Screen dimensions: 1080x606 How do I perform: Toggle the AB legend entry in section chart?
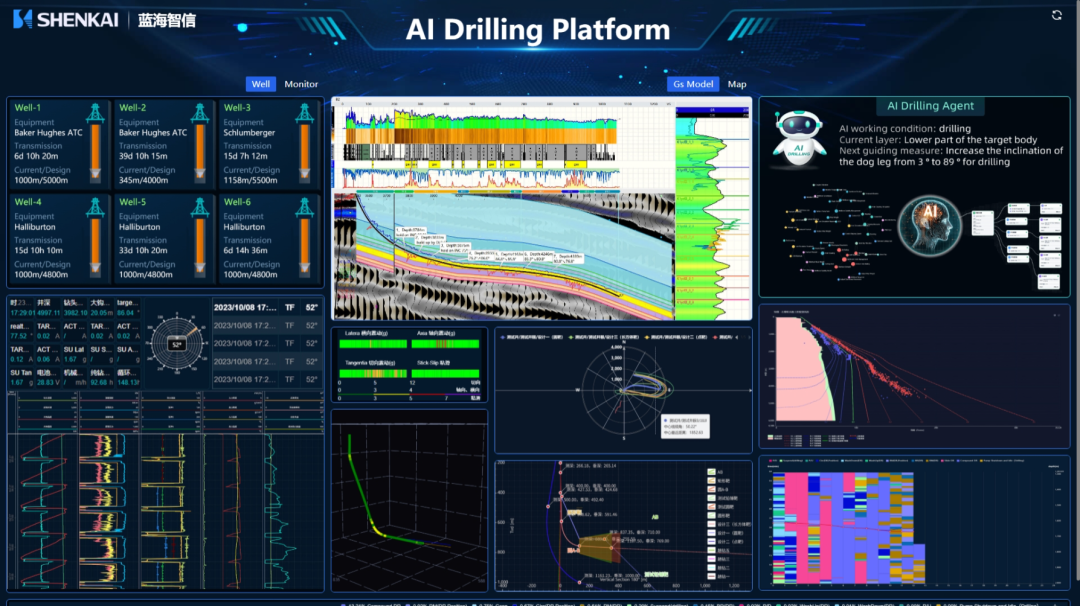point(716,472)
